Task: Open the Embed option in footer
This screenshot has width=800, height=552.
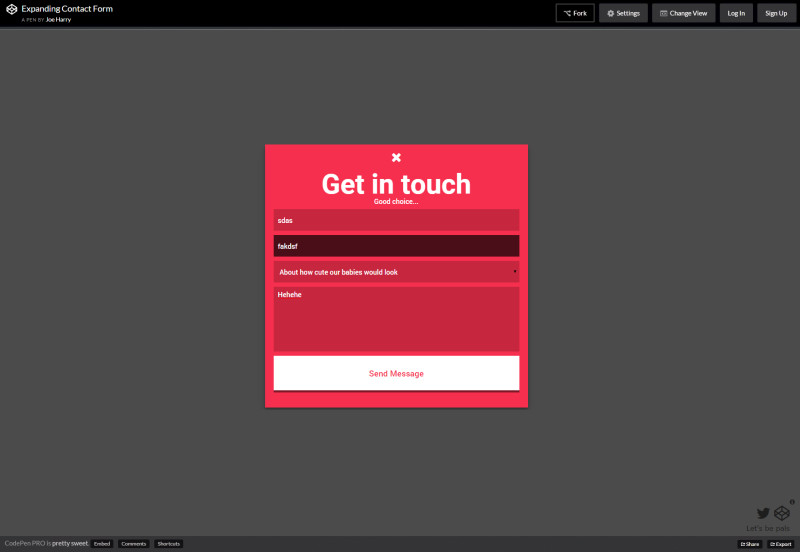Action: pyautogui.click(x=102, y=544)
